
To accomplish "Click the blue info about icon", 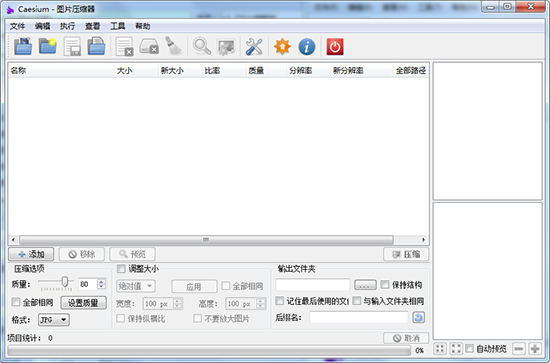I will point(307,46).
